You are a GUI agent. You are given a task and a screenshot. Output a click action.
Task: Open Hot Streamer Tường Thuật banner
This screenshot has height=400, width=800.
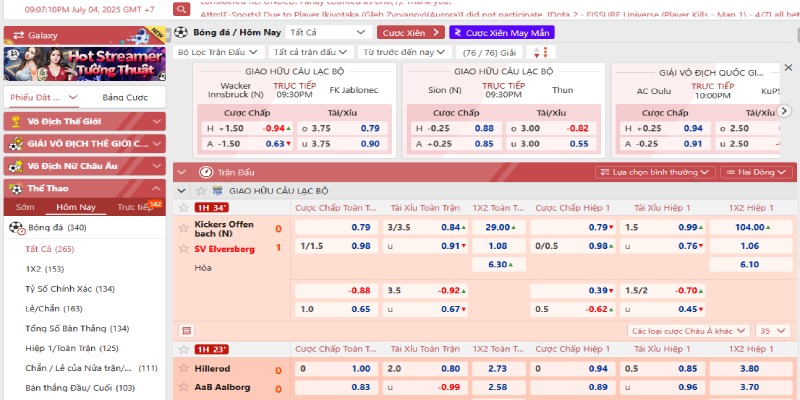85,64
